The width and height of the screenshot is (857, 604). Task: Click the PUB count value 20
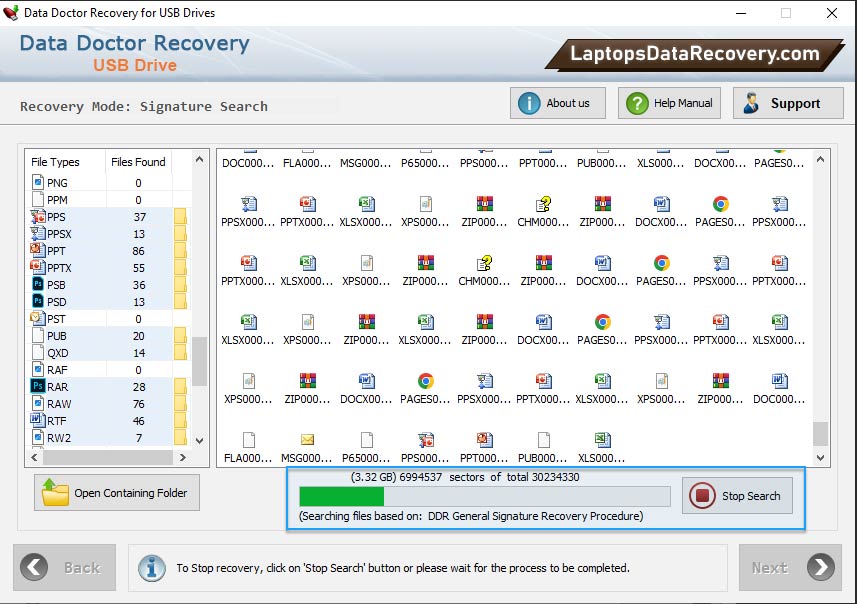pos(139,336)
